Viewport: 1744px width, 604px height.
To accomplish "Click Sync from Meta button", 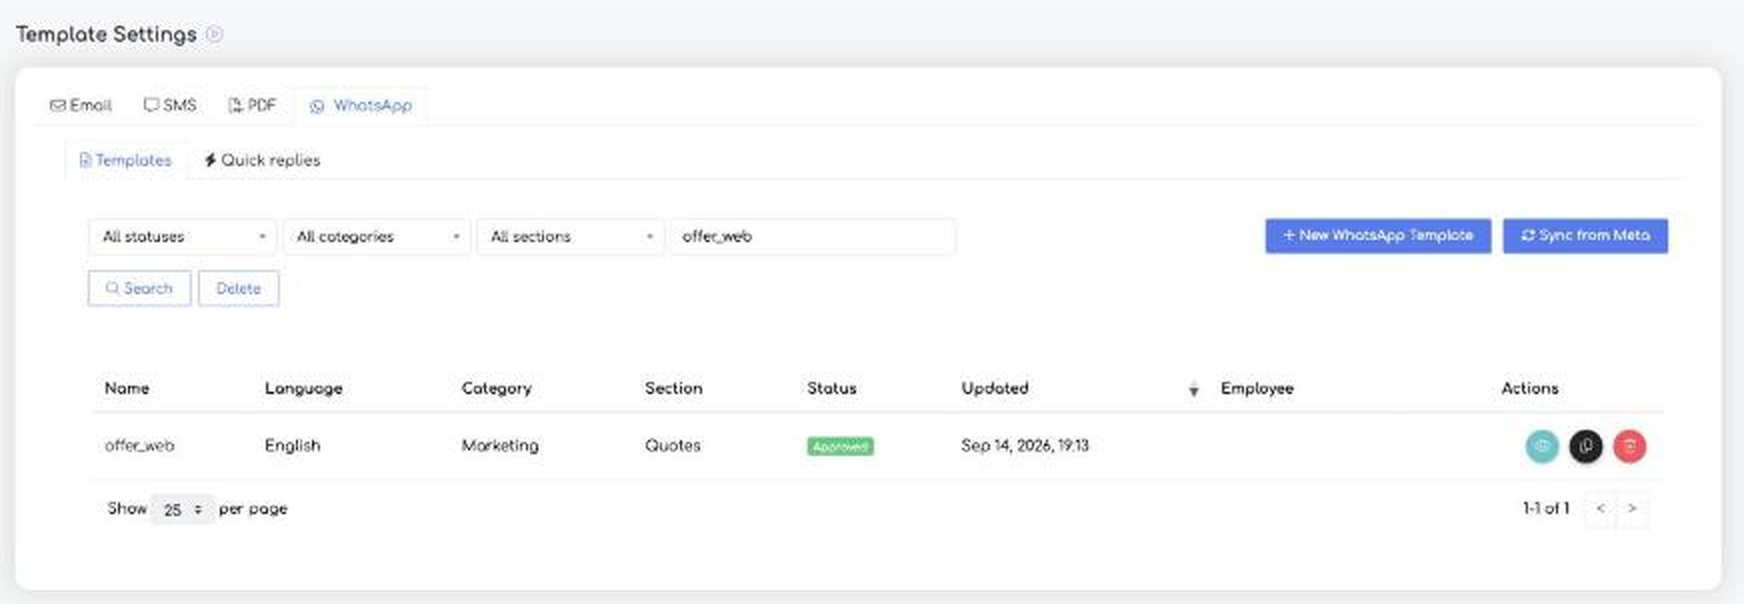I will [1585, 236].
